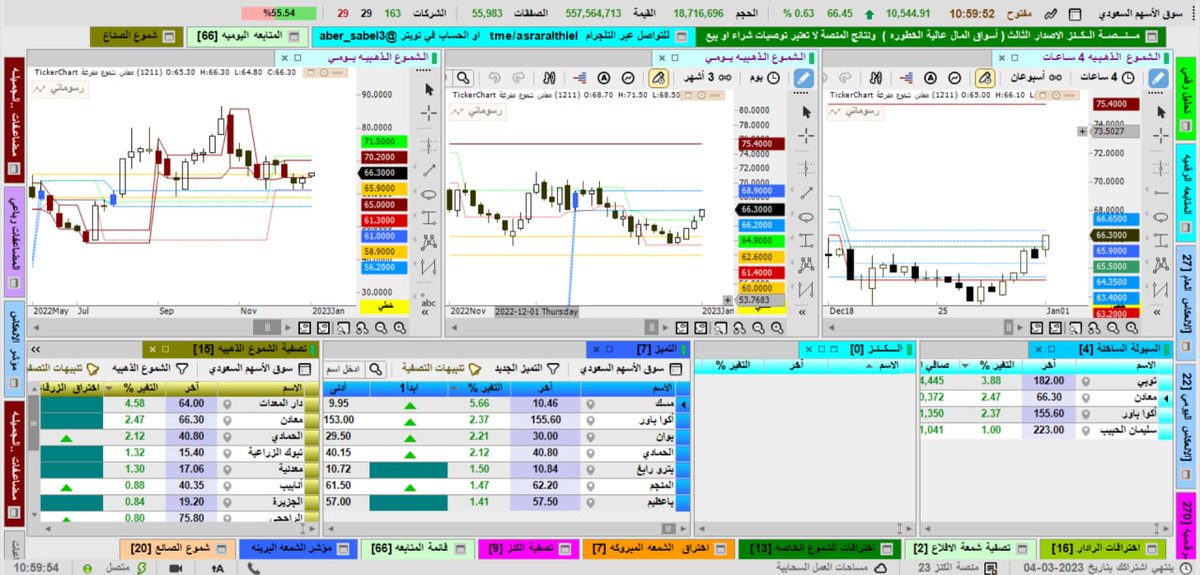Click the ادخل اسم search input field
The width and height of the screenshot is (1200, 575).
pyautogui.click(x=346, y=368)
